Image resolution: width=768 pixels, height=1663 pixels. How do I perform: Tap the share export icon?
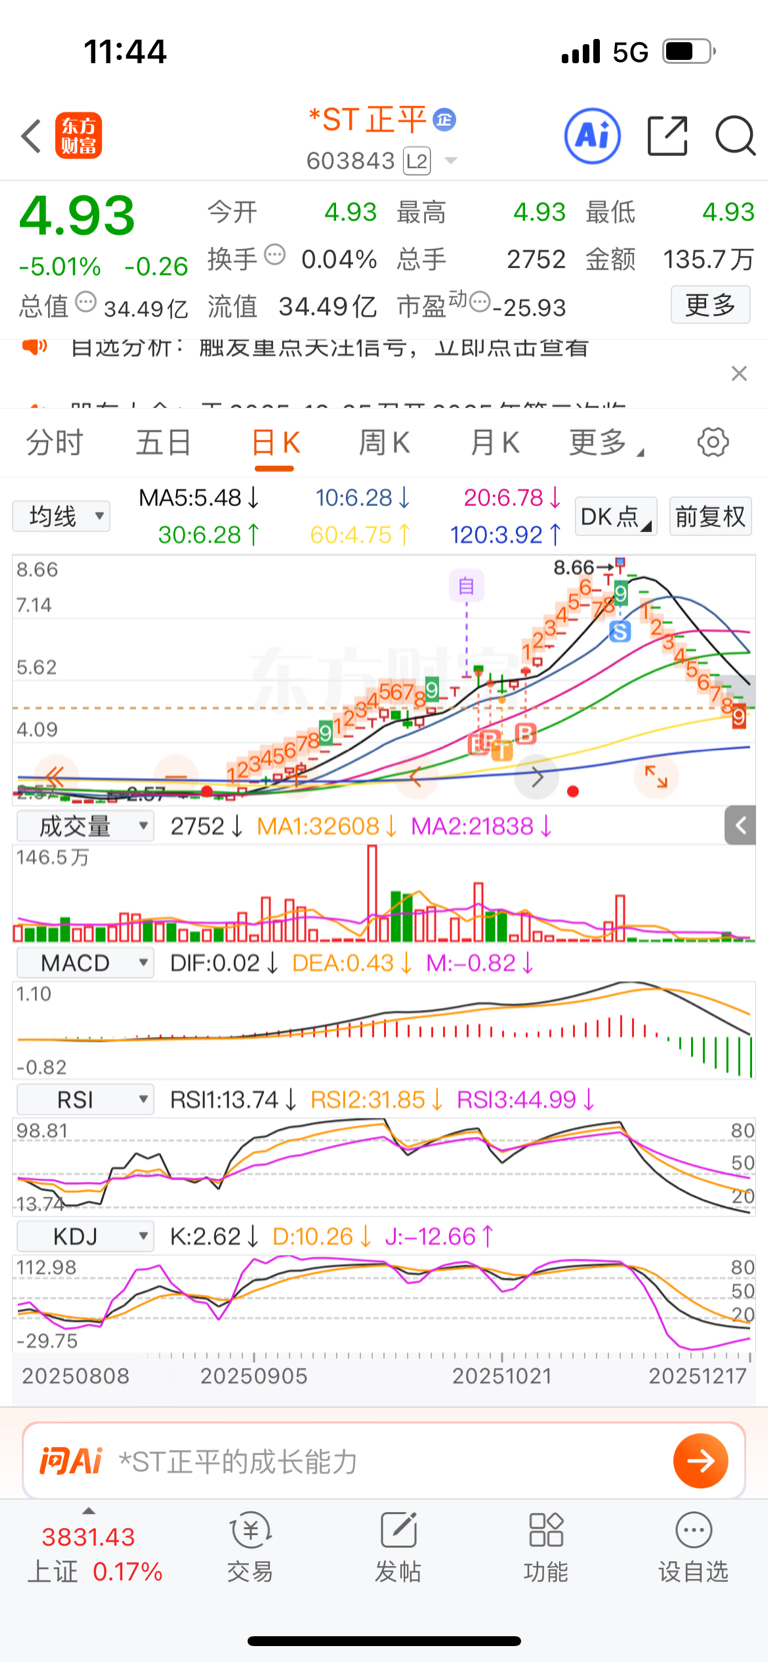tap(667, 136)
